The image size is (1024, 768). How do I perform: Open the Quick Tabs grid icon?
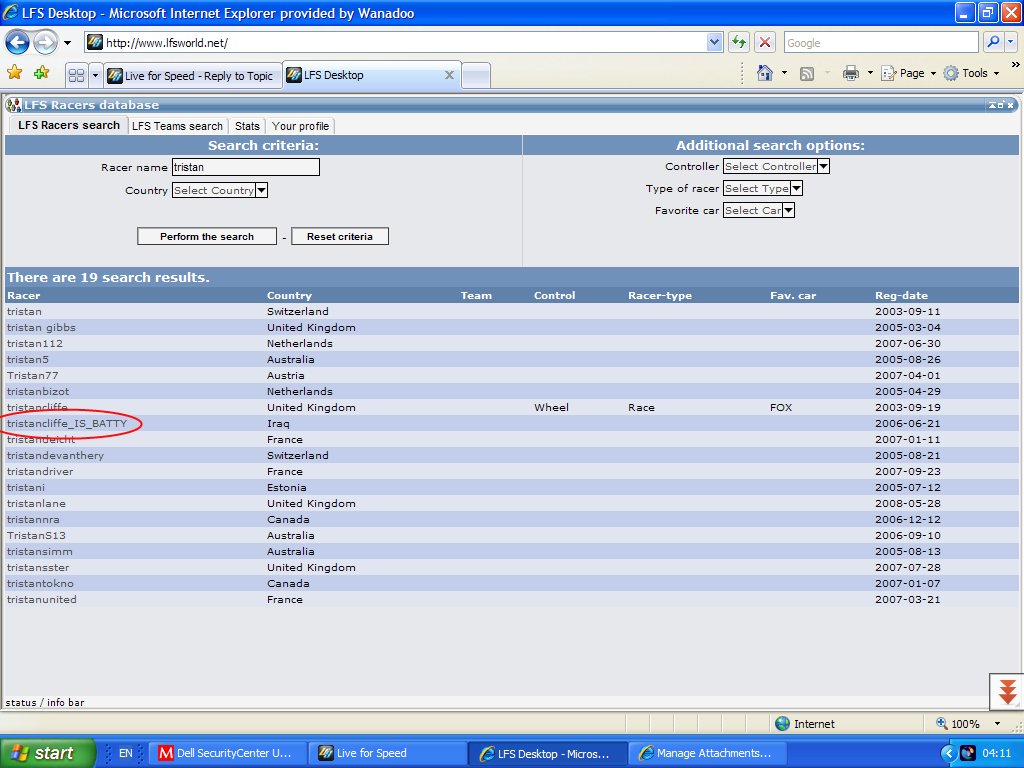[x=76, y=76]
